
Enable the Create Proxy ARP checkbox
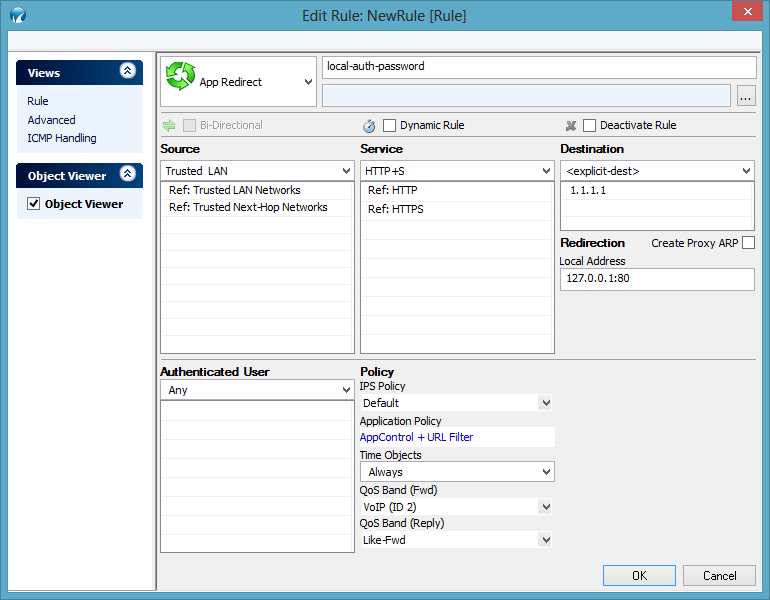(x=748, y=243)
